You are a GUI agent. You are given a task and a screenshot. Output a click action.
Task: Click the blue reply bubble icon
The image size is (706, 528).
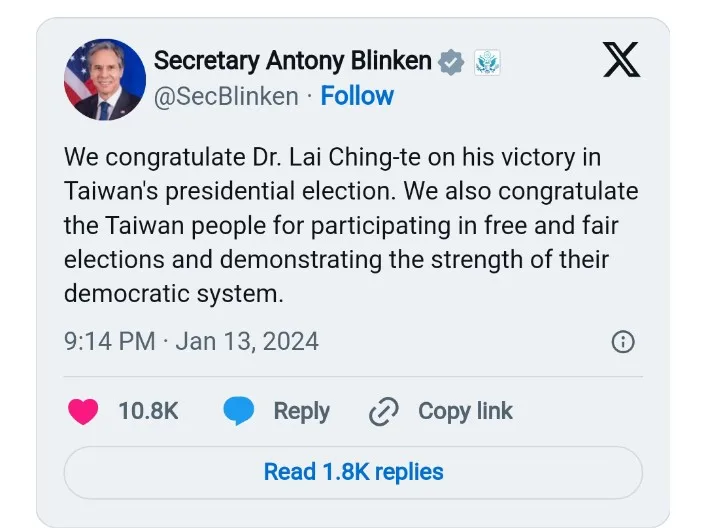coord(239,411)
